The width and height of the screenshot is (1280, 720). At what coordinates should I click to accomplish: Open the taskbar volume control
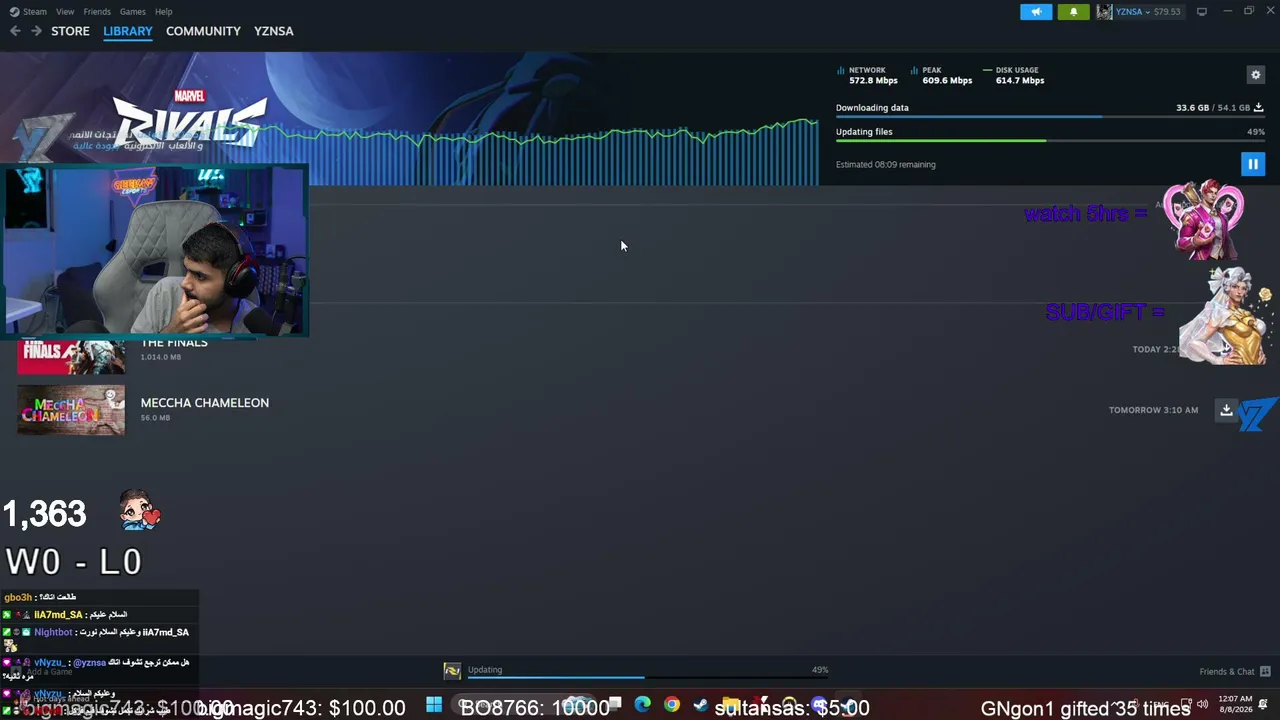[1202, 705]
